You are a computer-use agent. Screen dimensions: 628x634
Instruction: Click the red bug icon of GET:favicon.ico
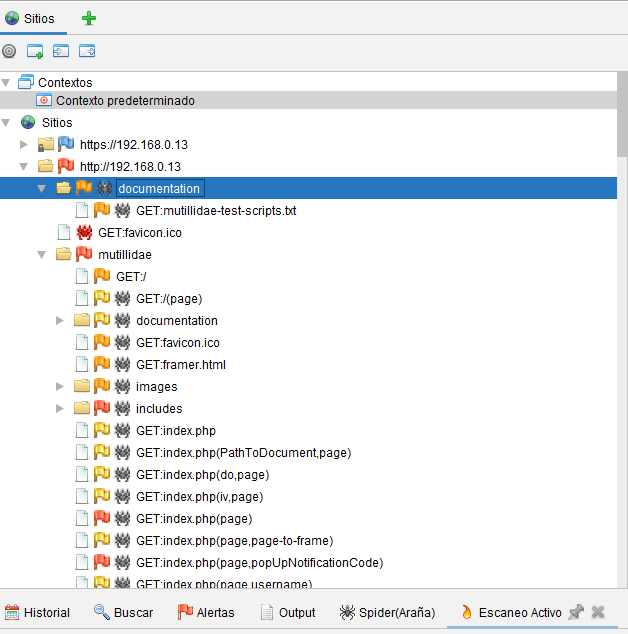click(85, 233)
